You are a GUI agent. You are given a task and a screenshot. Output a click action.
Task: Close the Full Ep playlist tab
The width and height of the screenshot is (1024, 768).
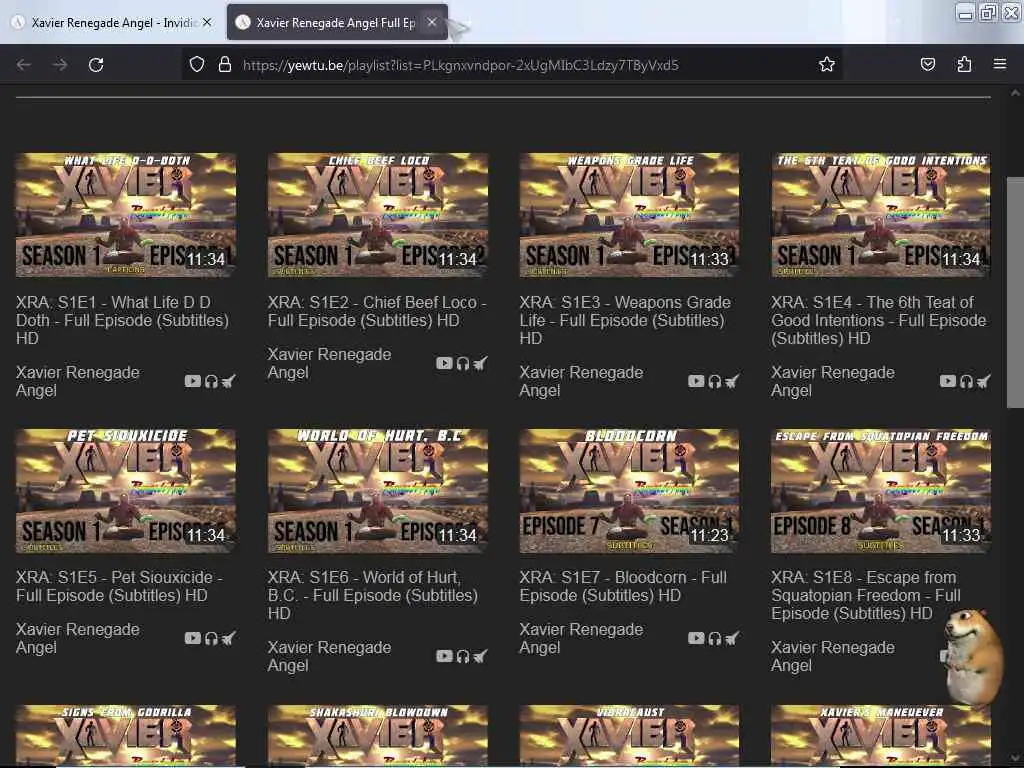coord(432,22)
